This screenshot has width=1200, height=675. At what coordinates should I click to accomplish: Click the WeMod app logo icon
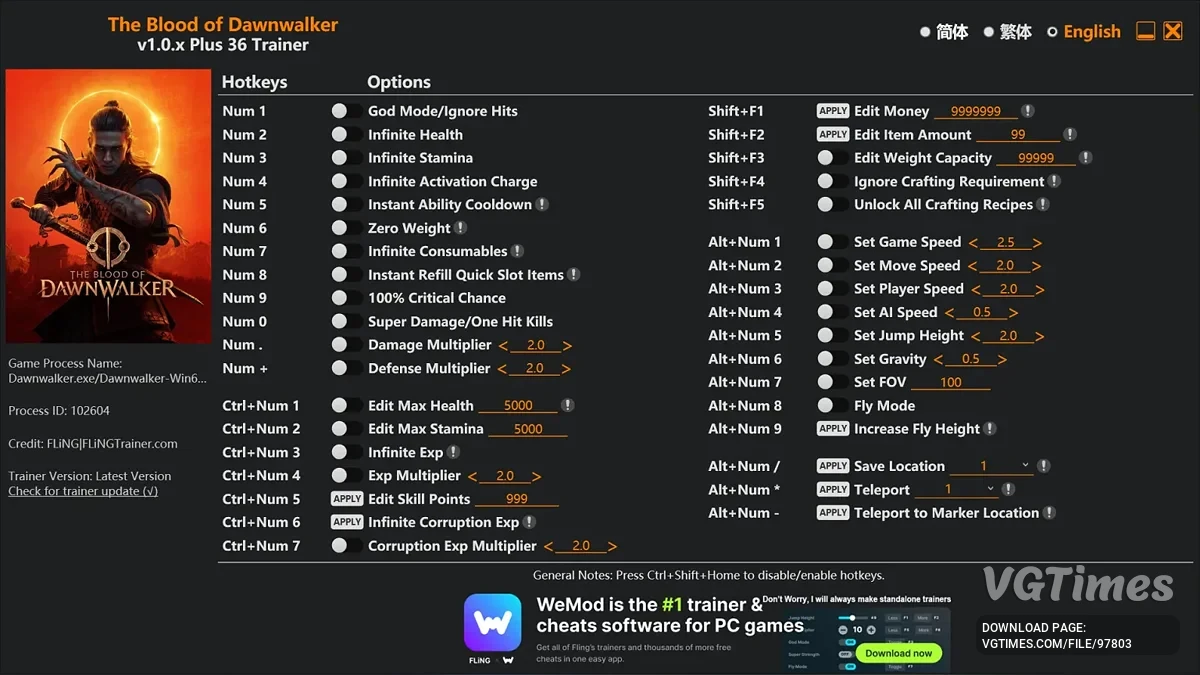click(x=492, y=622)
